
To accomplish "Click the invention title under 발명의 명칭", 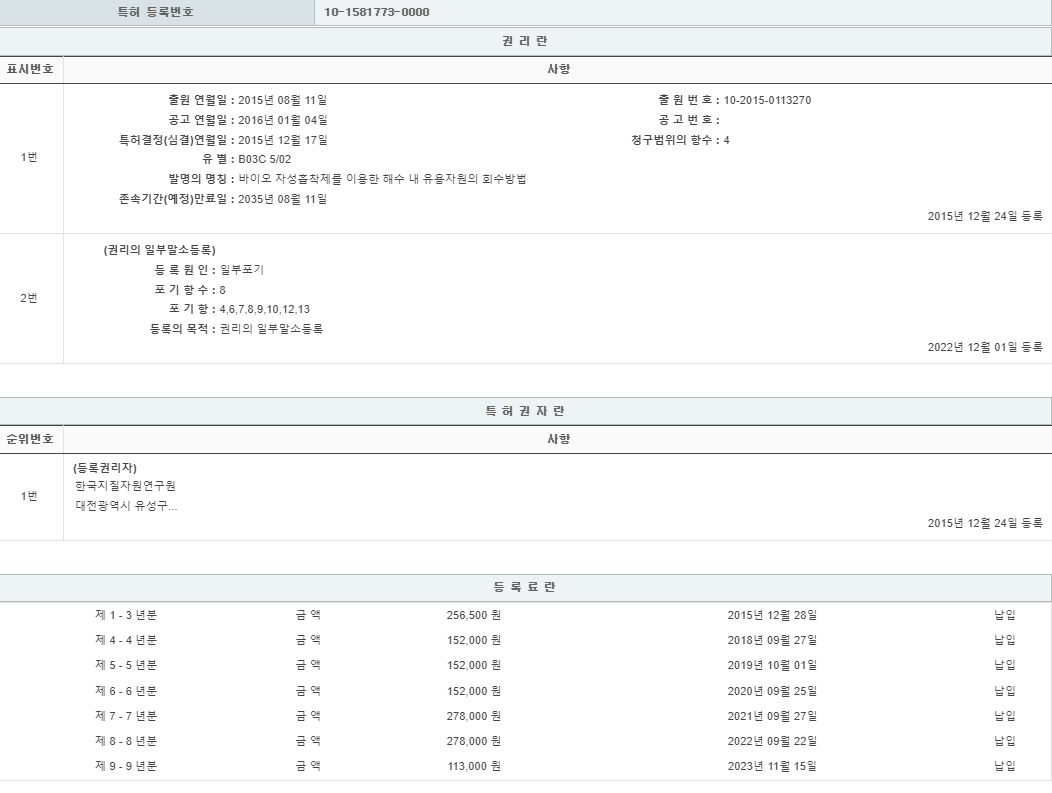I will [x=382, y=179].
